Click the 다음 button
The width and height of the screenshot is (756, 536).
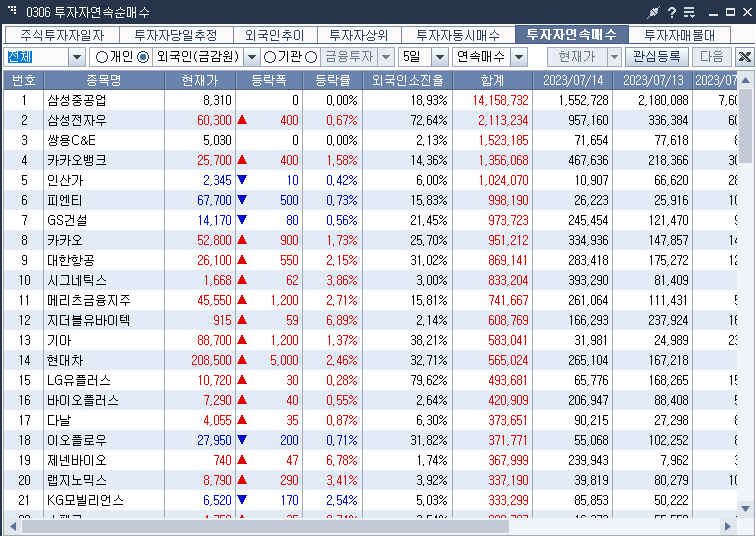point(712,57)
